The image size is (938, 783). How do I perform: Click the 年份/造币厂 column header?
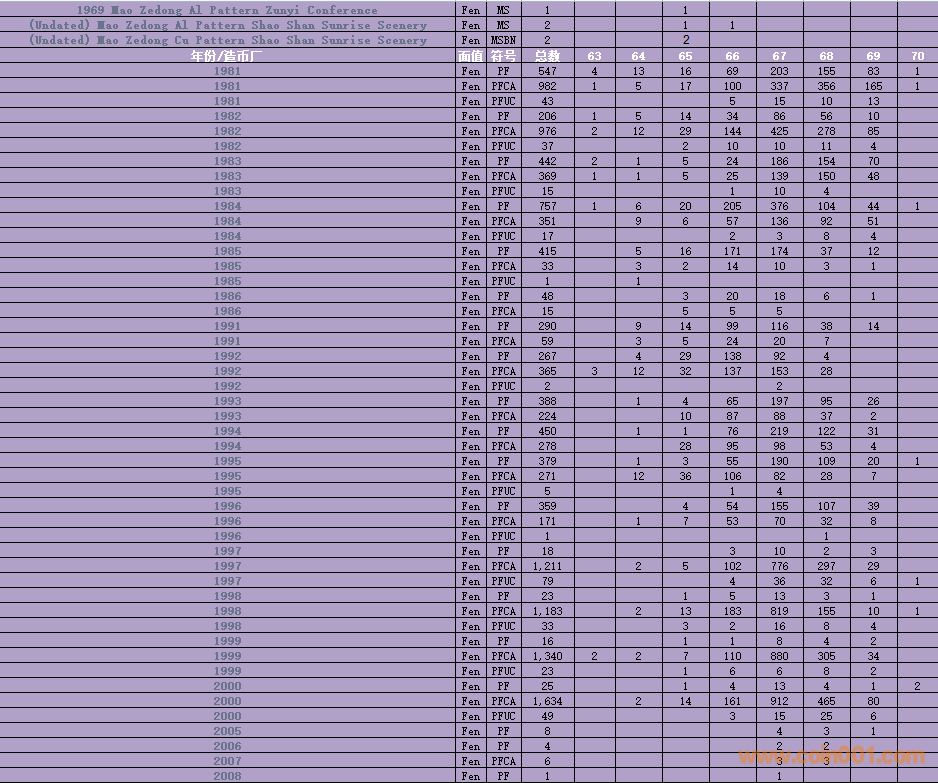click(227, 56)
